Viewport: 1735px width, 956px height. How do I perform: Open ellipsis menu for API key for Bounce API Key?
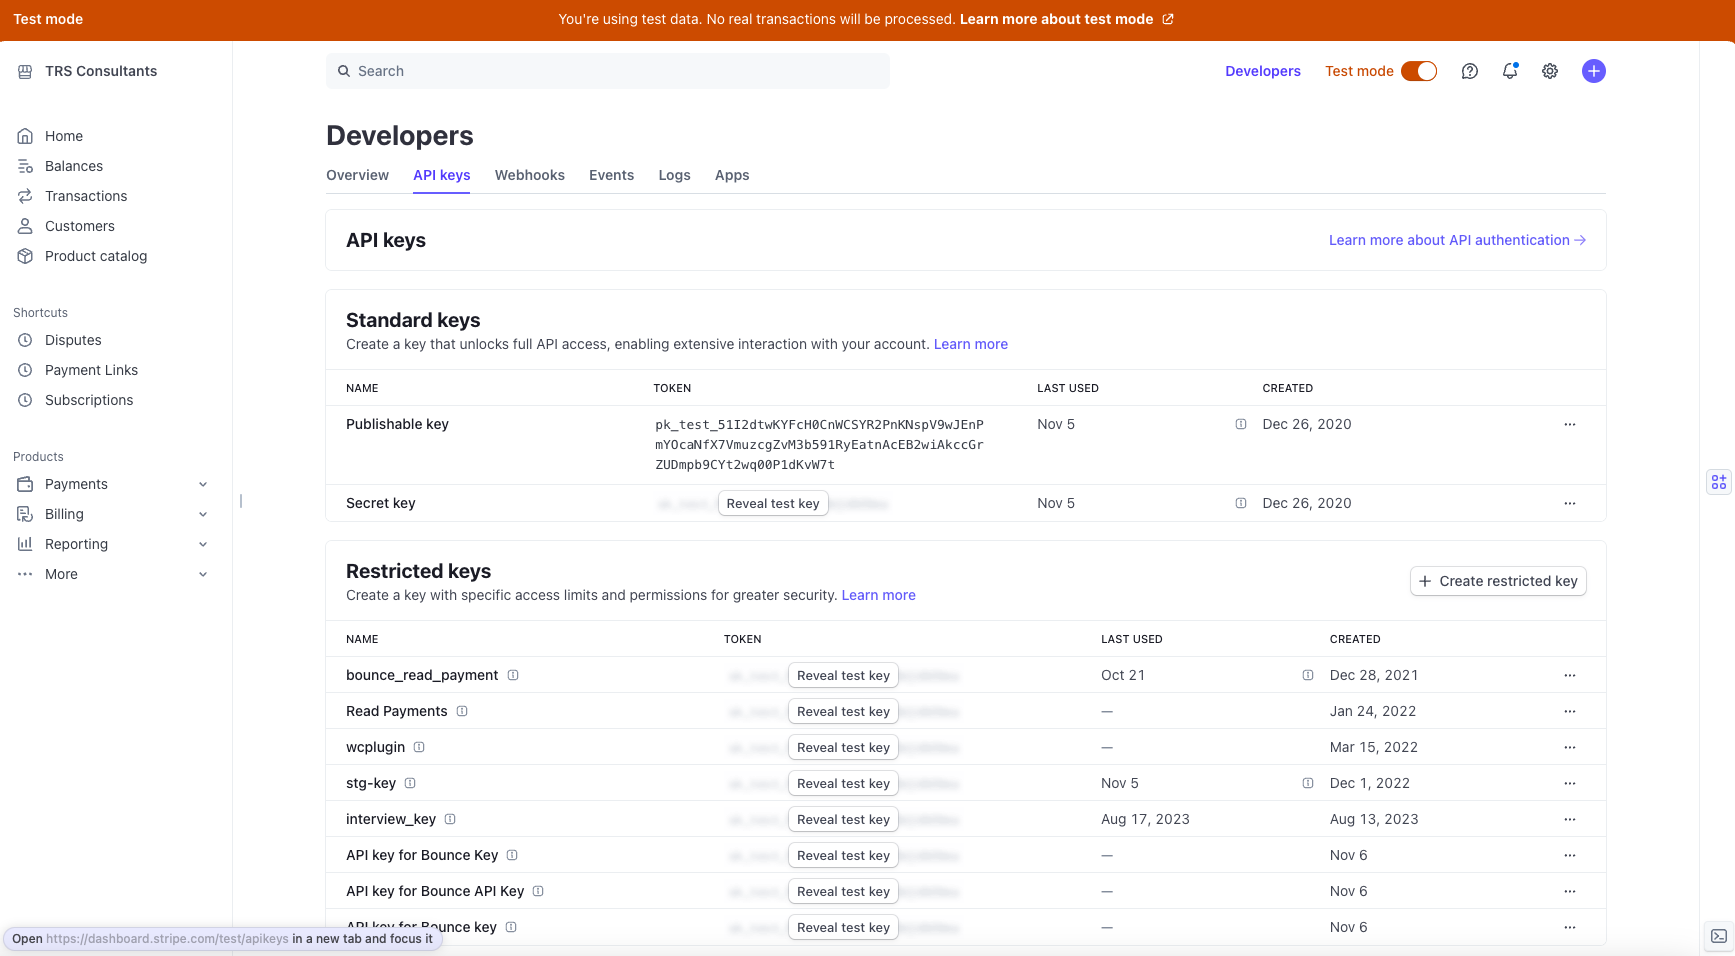(x=1570, y=891)
